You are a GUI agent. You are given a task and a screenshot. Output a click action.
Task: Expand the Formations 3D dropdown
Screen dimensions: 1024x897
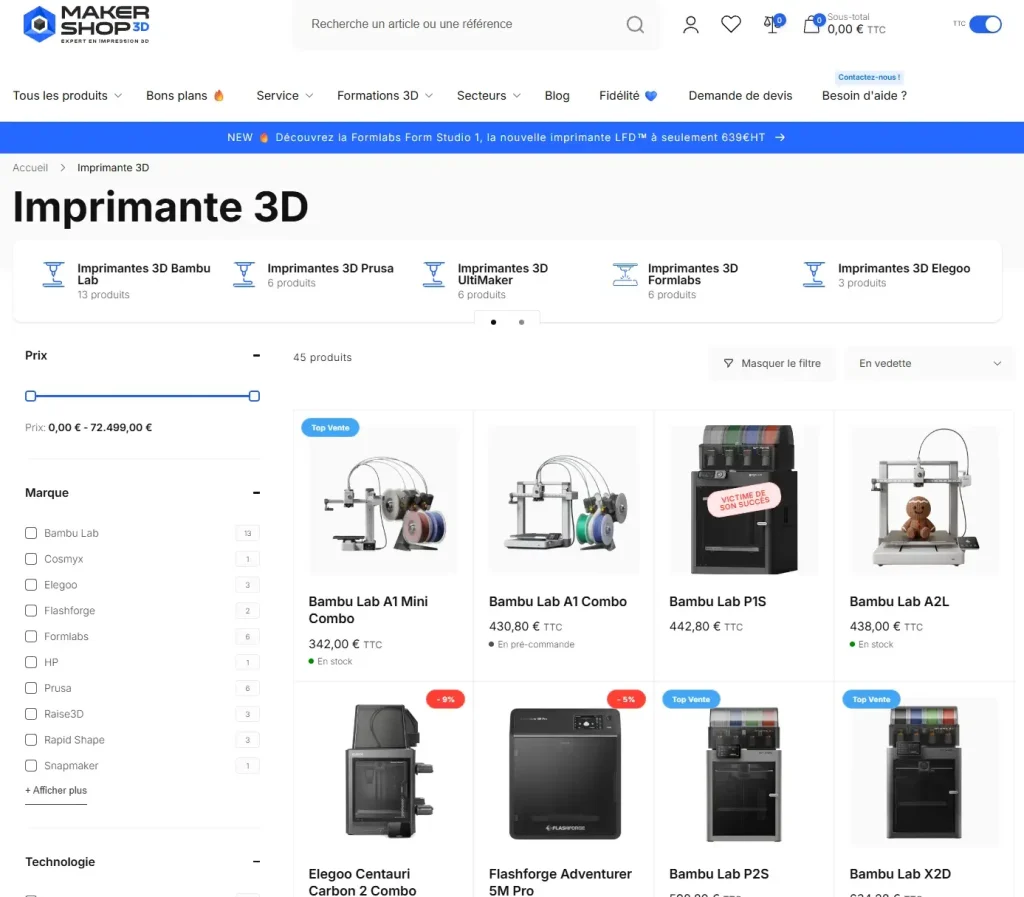(385, 95)
